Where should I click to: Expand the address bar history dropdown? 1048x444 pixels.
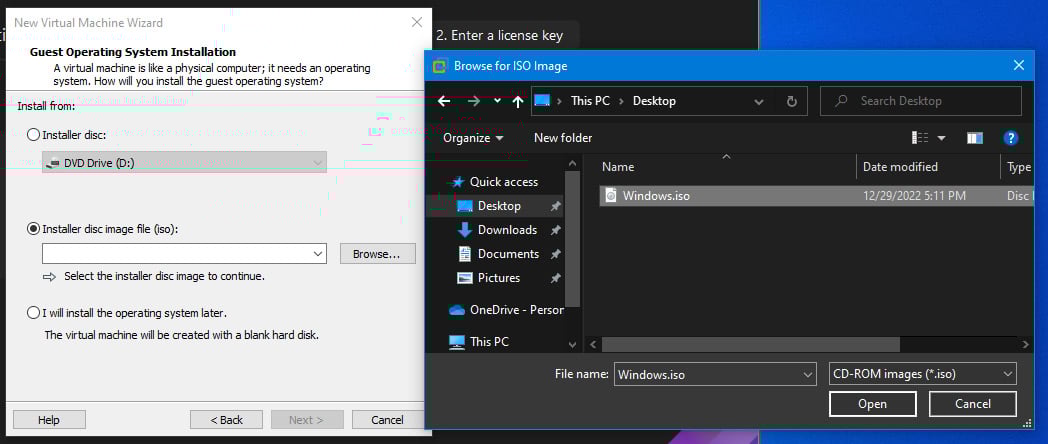click(759, 102)
